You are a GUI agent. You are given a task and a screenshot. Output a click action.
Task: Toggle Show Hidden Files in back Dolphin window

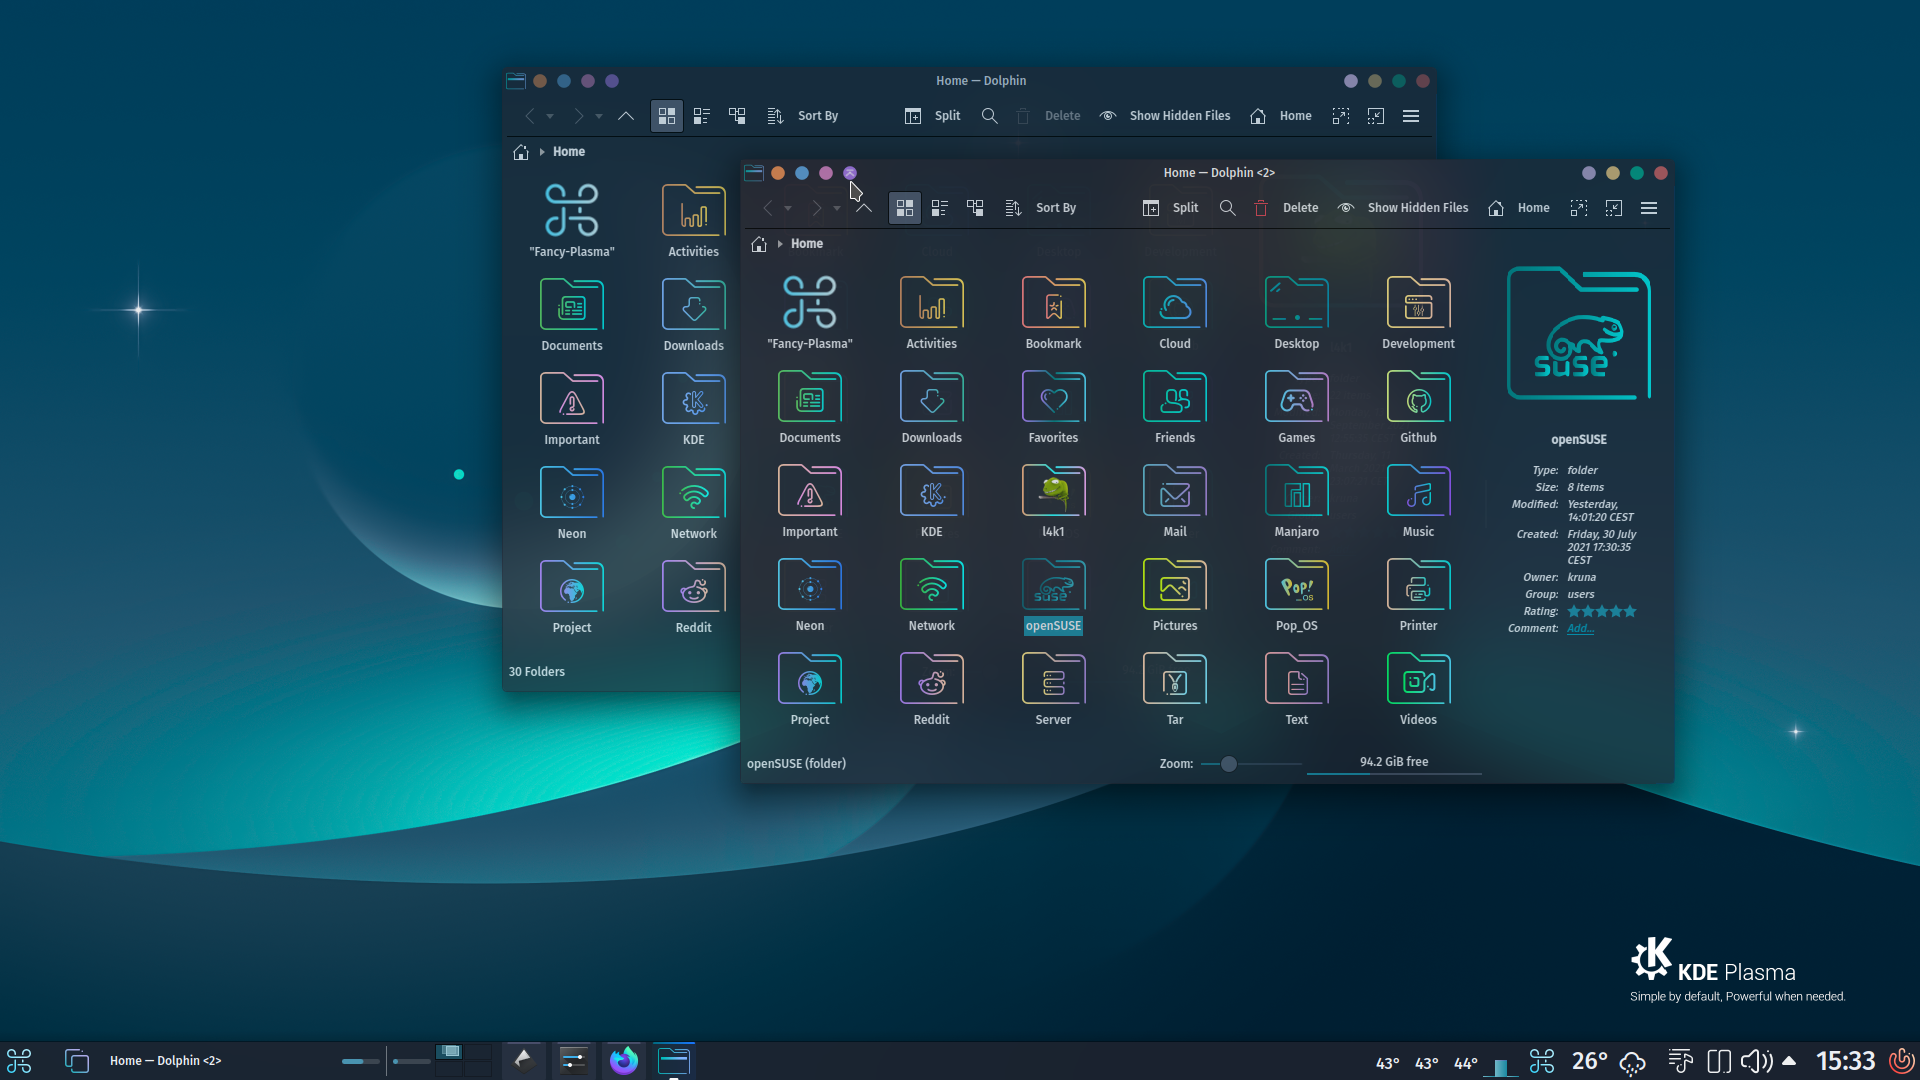pos(1165,116)
